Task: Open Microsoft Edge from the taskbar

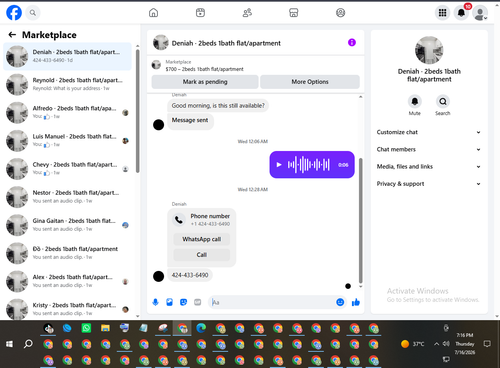Action: pyautogui.click(x=201, y=329)
